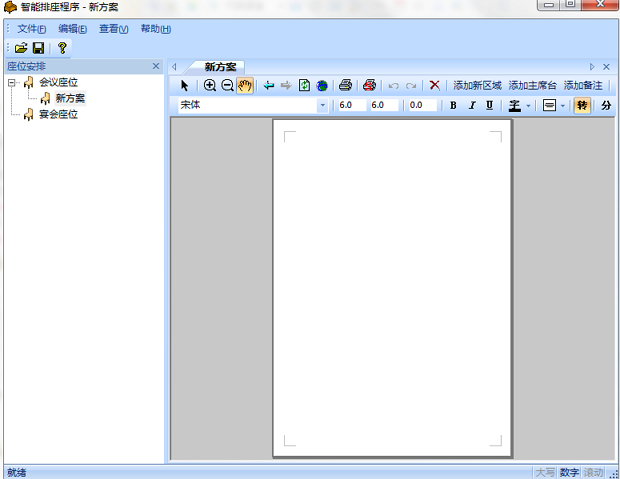This screenshot has width=620, height=479.
Task: Select 宴会座位 tree item
Action: [58, 115]
